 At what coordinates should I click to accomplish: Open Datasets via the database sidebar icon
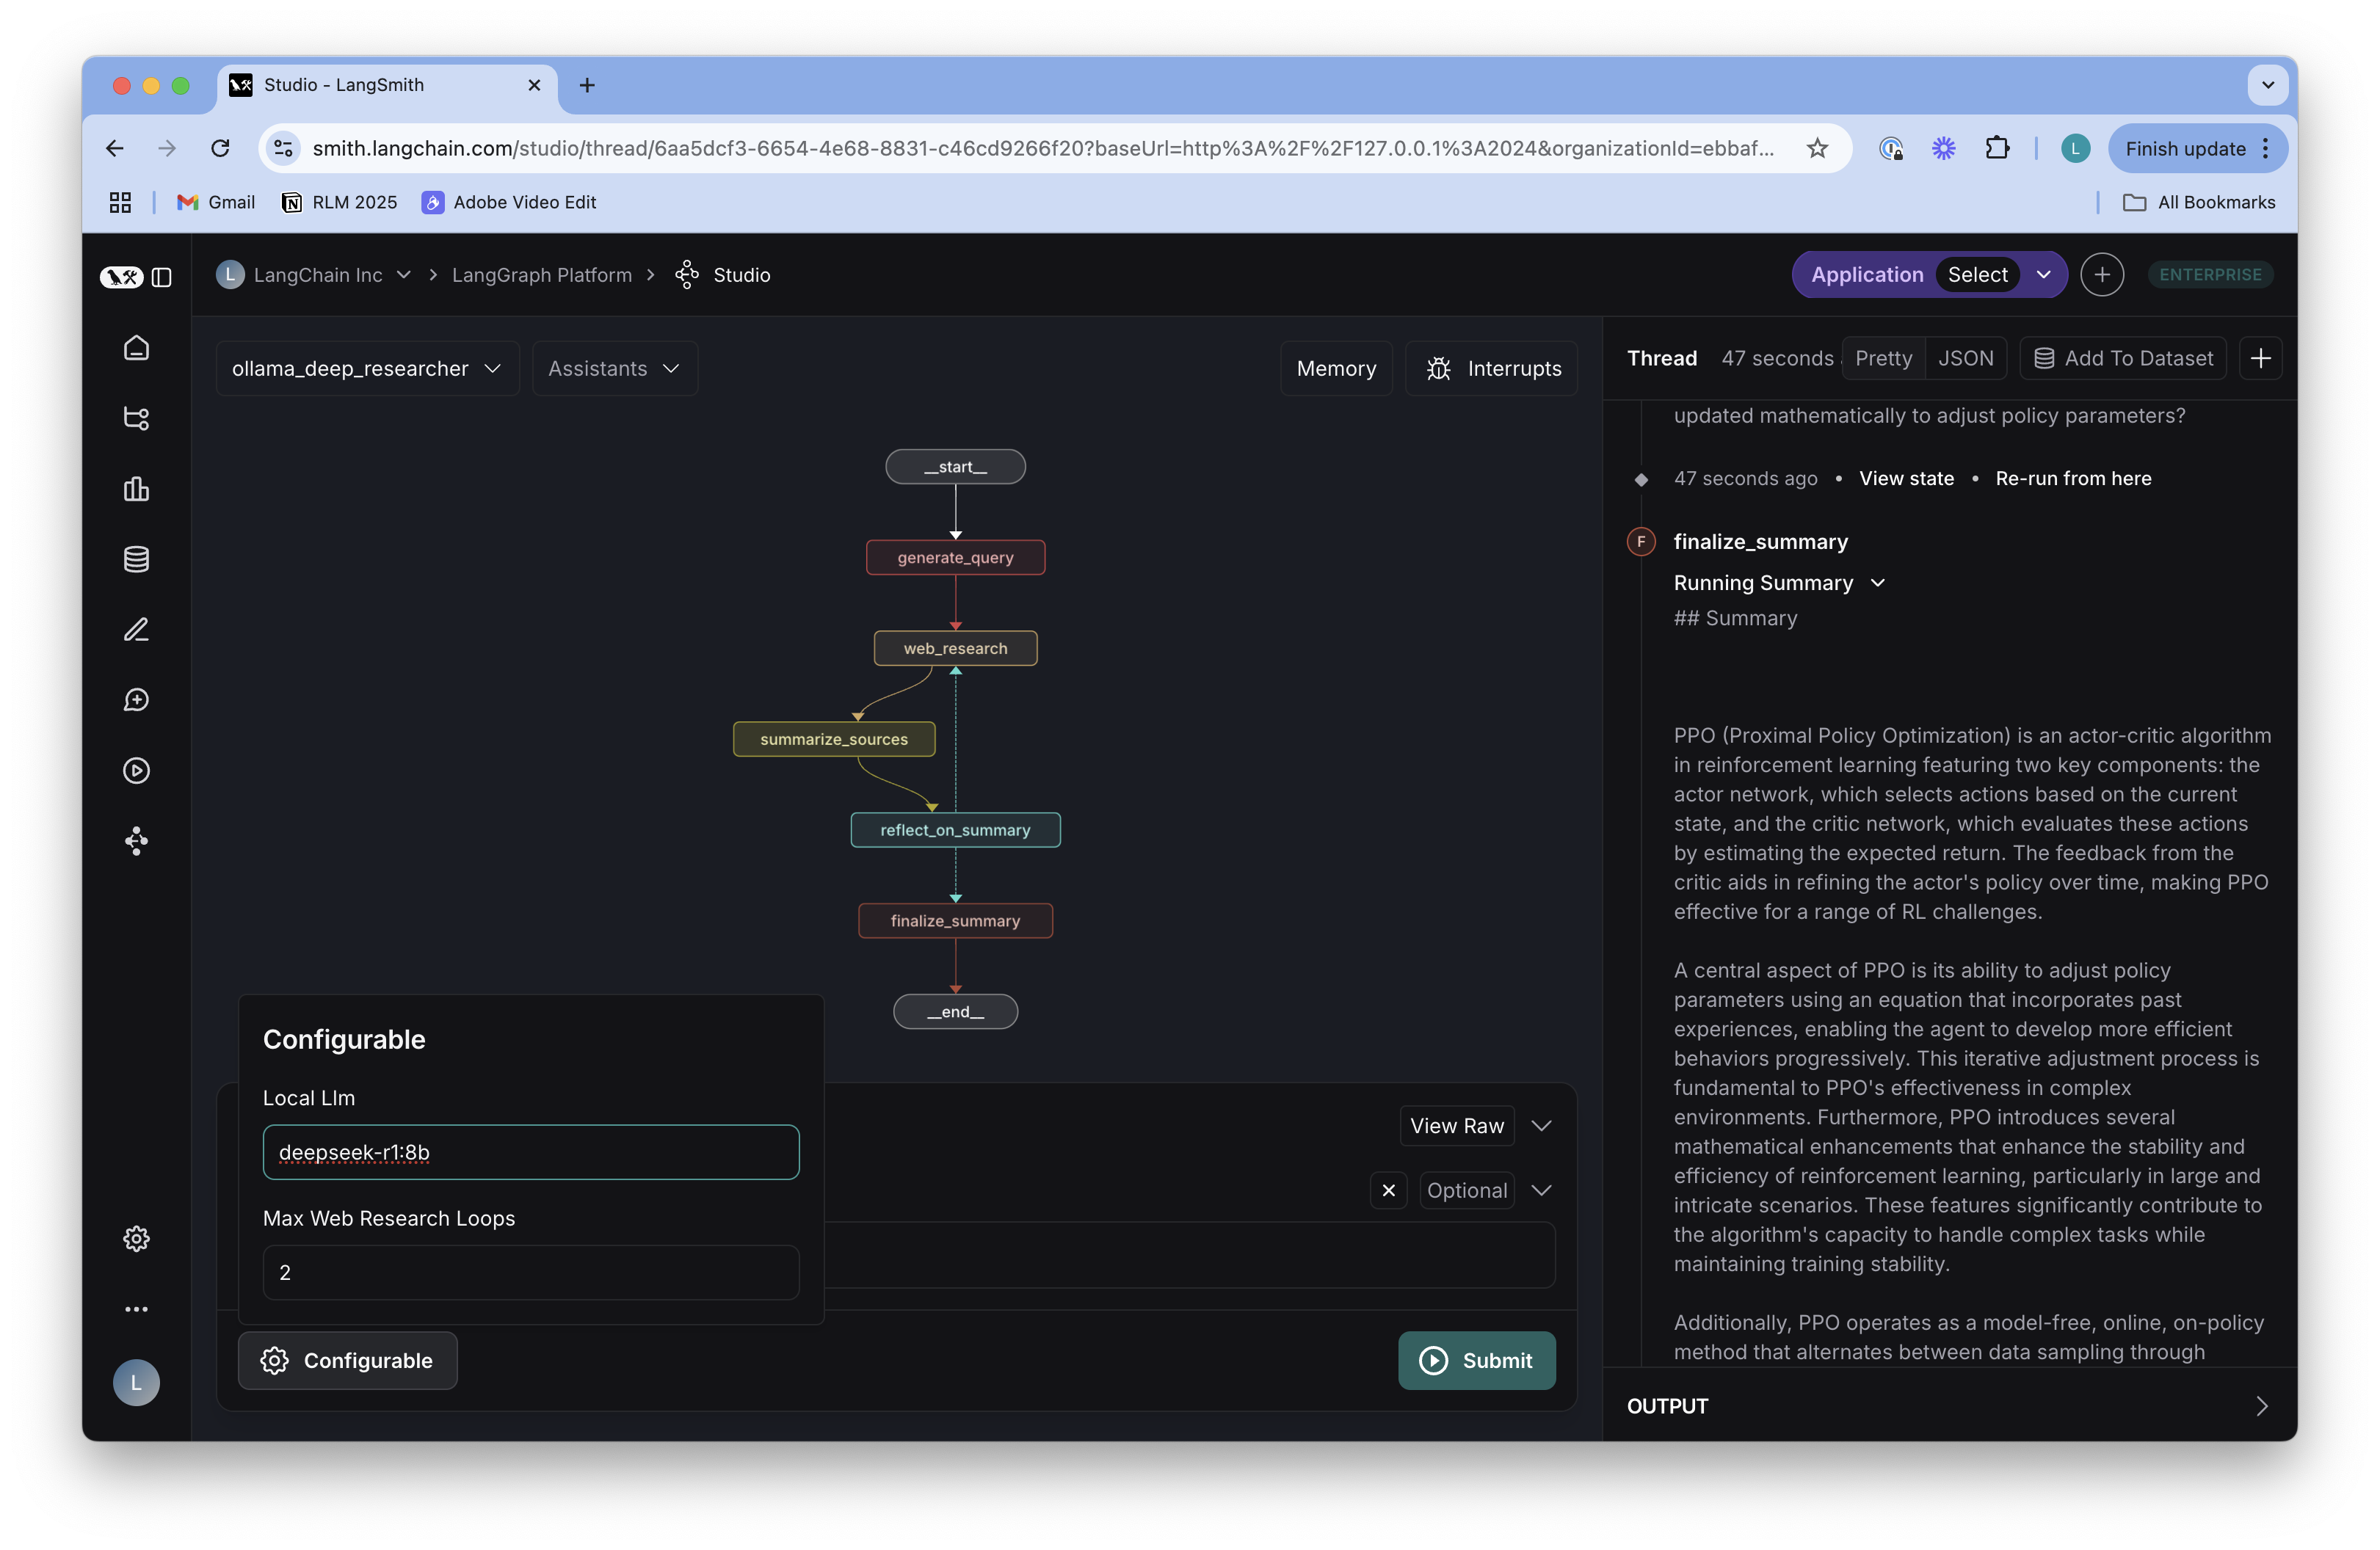136,559
